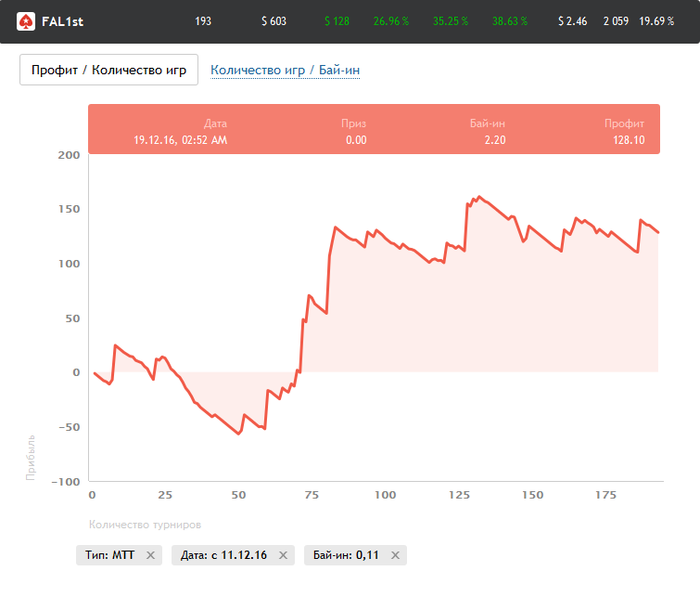Click the chart's highest peak above 150 profit
This screenshot has width=700, height=597.
pos(479,197)
